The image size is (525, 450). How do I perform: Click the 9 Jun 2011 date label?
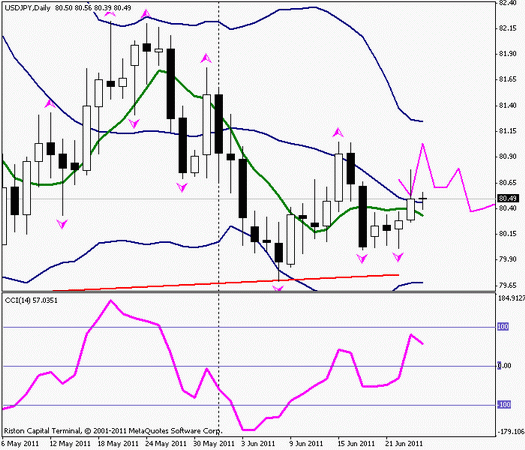point(306,444)
